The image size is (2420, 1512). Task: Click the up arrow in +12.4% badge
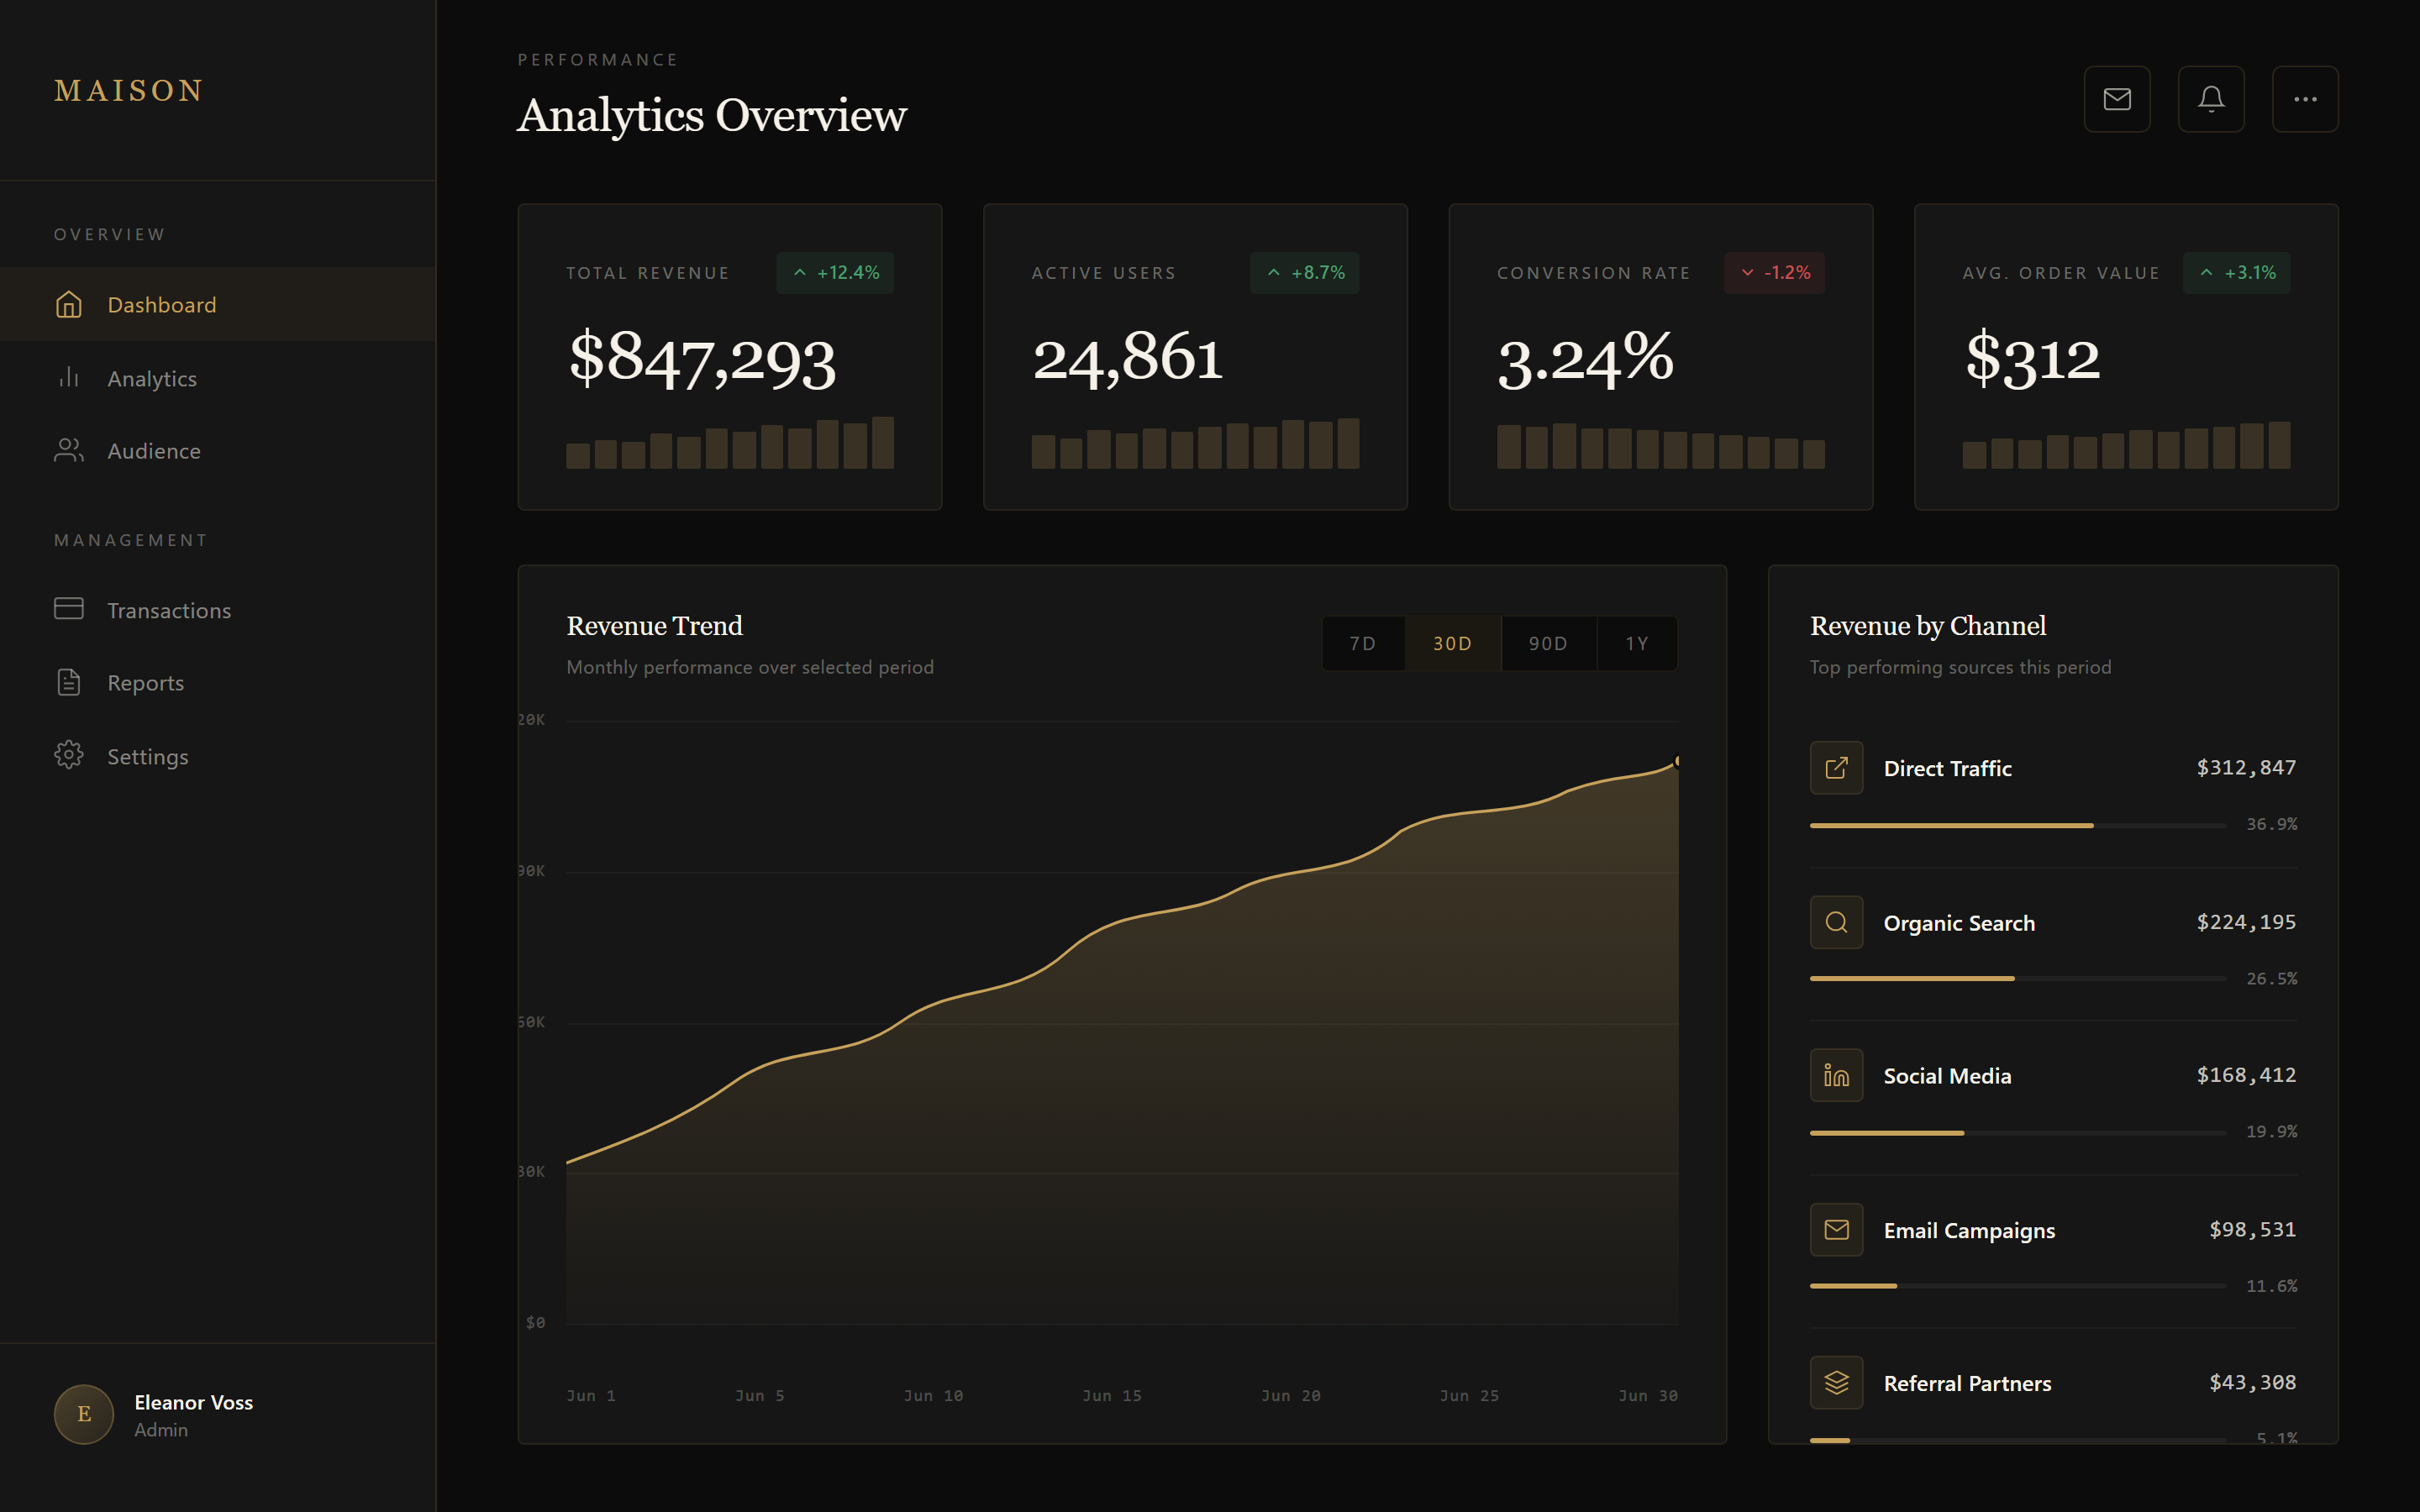(x=799, y=272)
